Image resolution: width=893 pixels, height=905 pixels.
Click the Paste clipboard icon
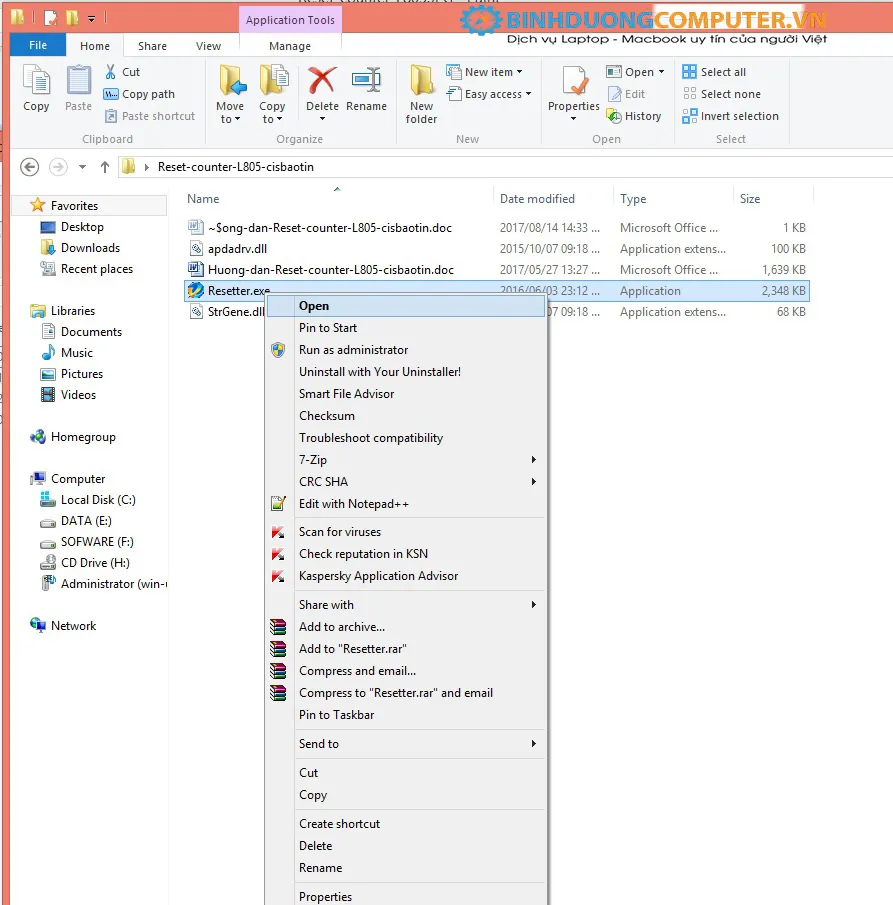coord(79,80)
